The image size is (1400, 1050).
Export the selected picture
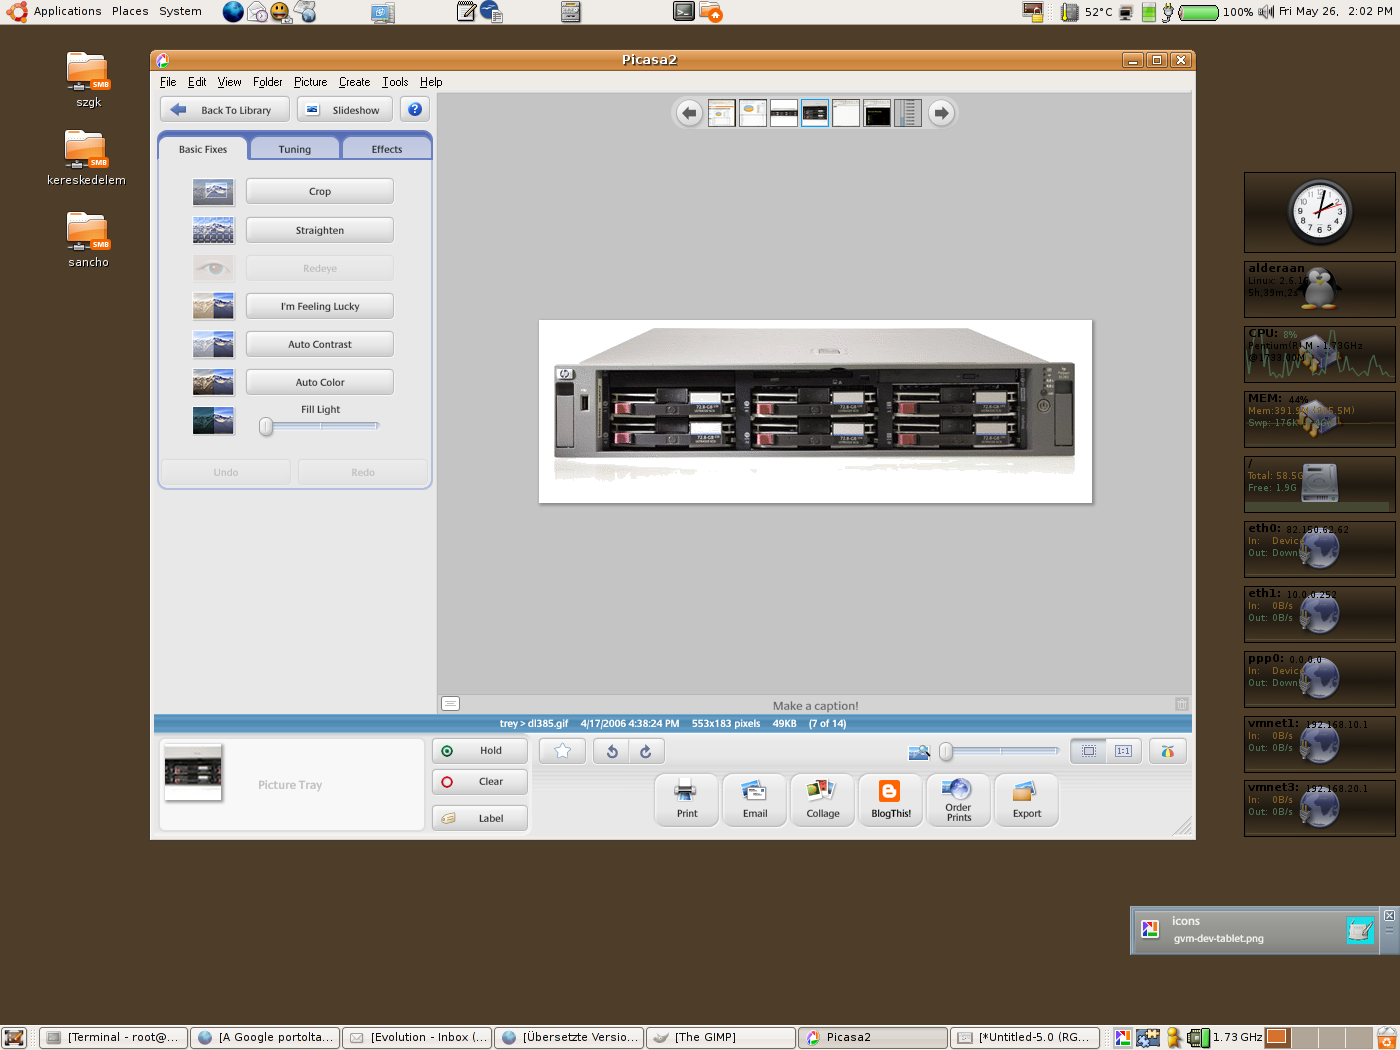coord(1027,800)
